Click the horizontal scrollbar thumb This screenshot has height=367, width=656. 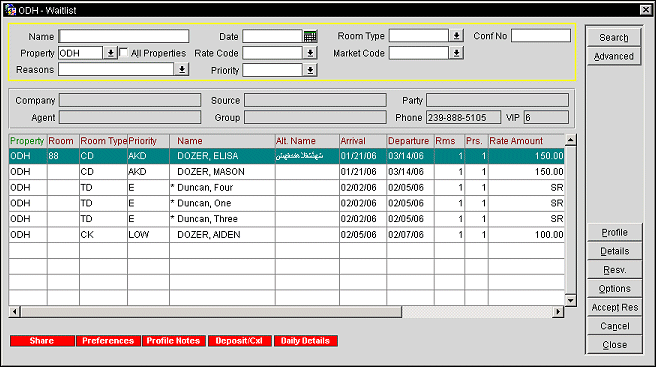coord(211,312)
